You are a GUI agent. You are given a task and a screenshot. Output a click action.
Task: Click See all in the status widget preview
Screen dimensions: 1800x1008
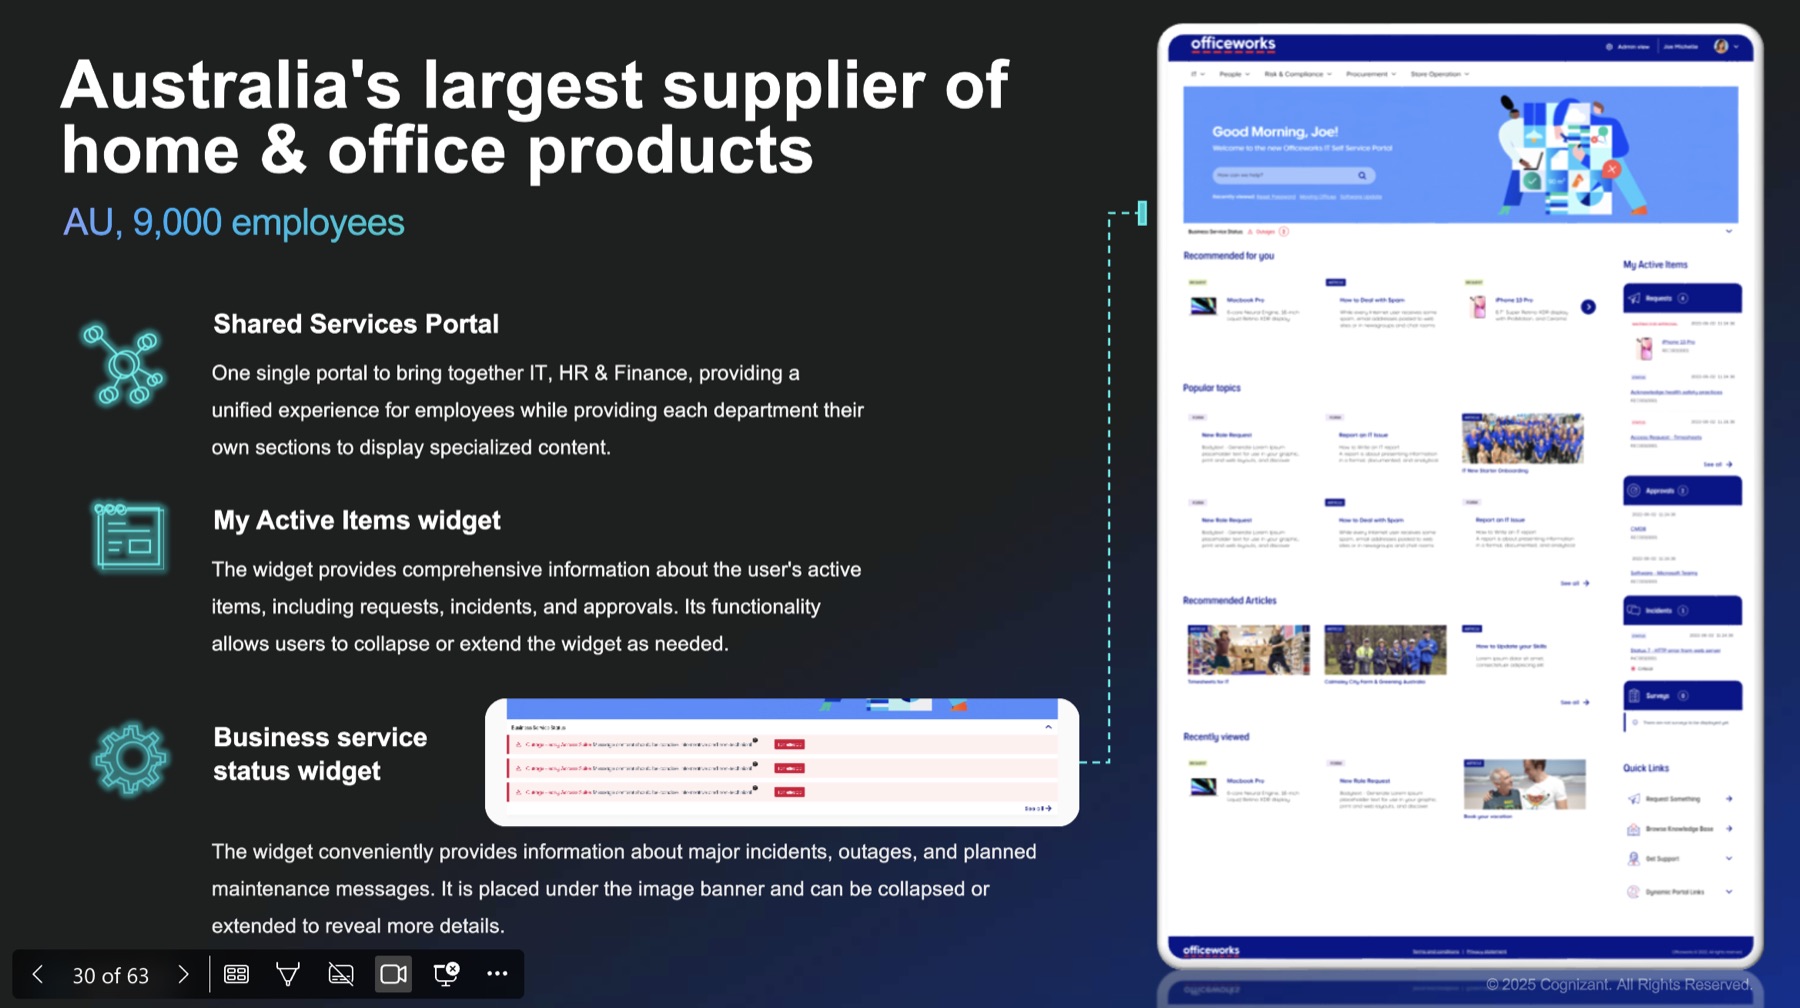(x=1038, y=808)
